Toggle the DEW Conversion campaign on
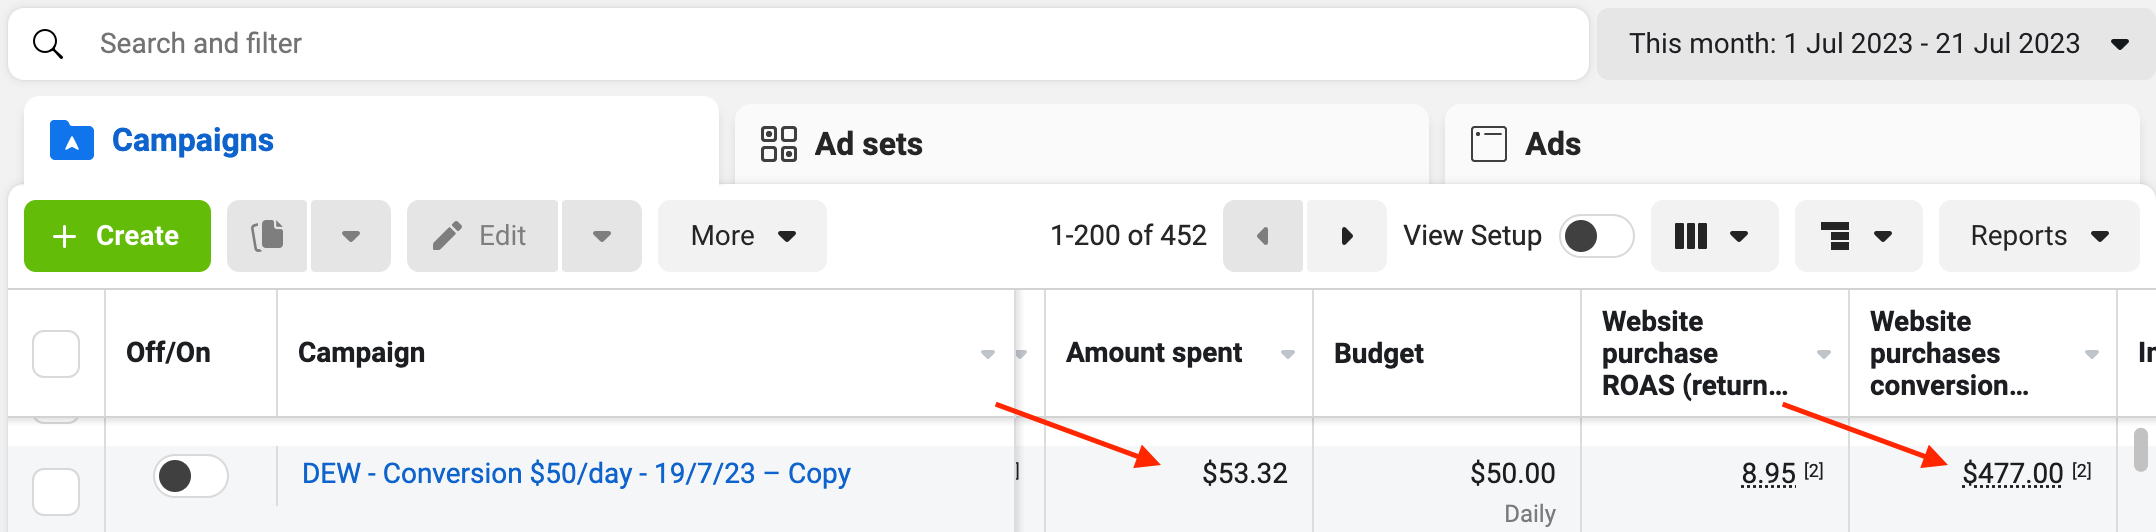This screenshot has width=2156, height=532. point(191,476)
